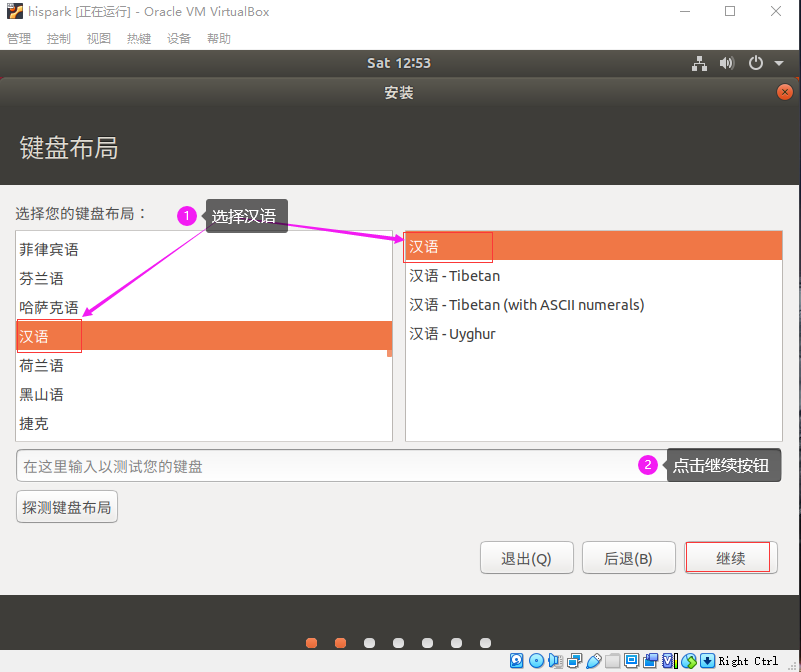Open the 控制 menu
The height and width of the screenshot is (672, 801).
click(59, 38)
